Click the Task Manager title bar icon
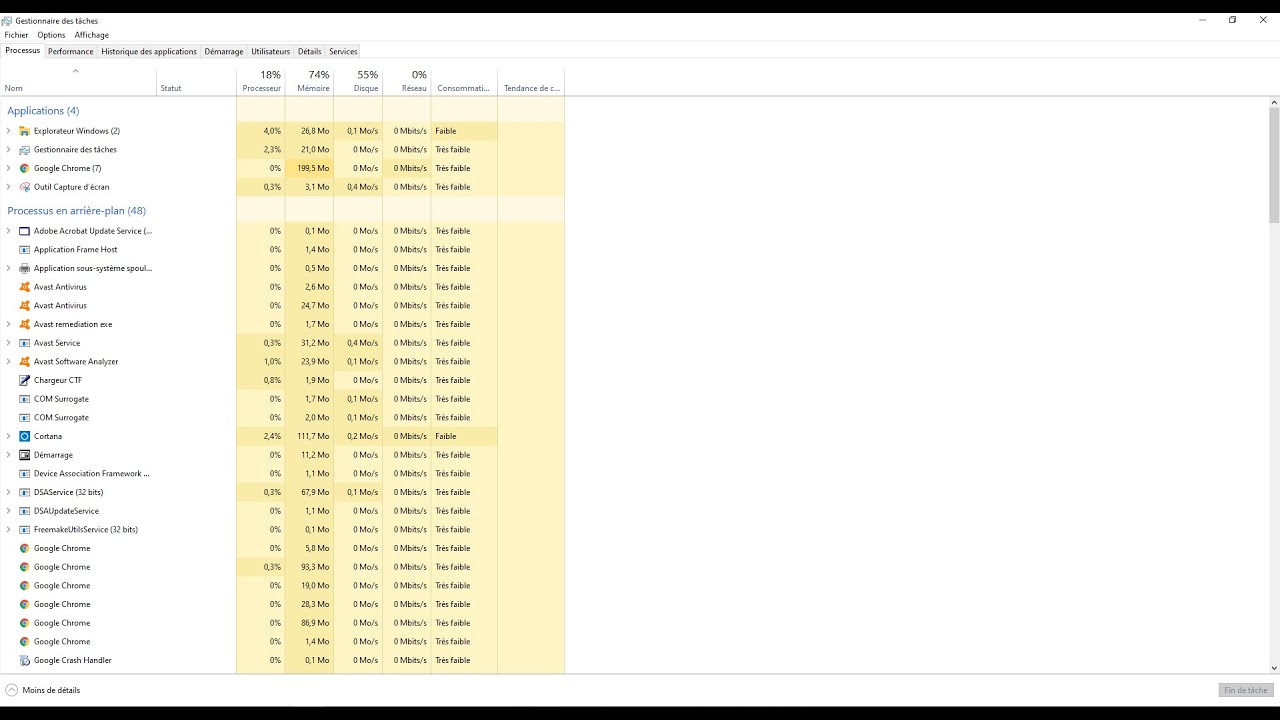The image size is (1280, 720). (7, 21)
